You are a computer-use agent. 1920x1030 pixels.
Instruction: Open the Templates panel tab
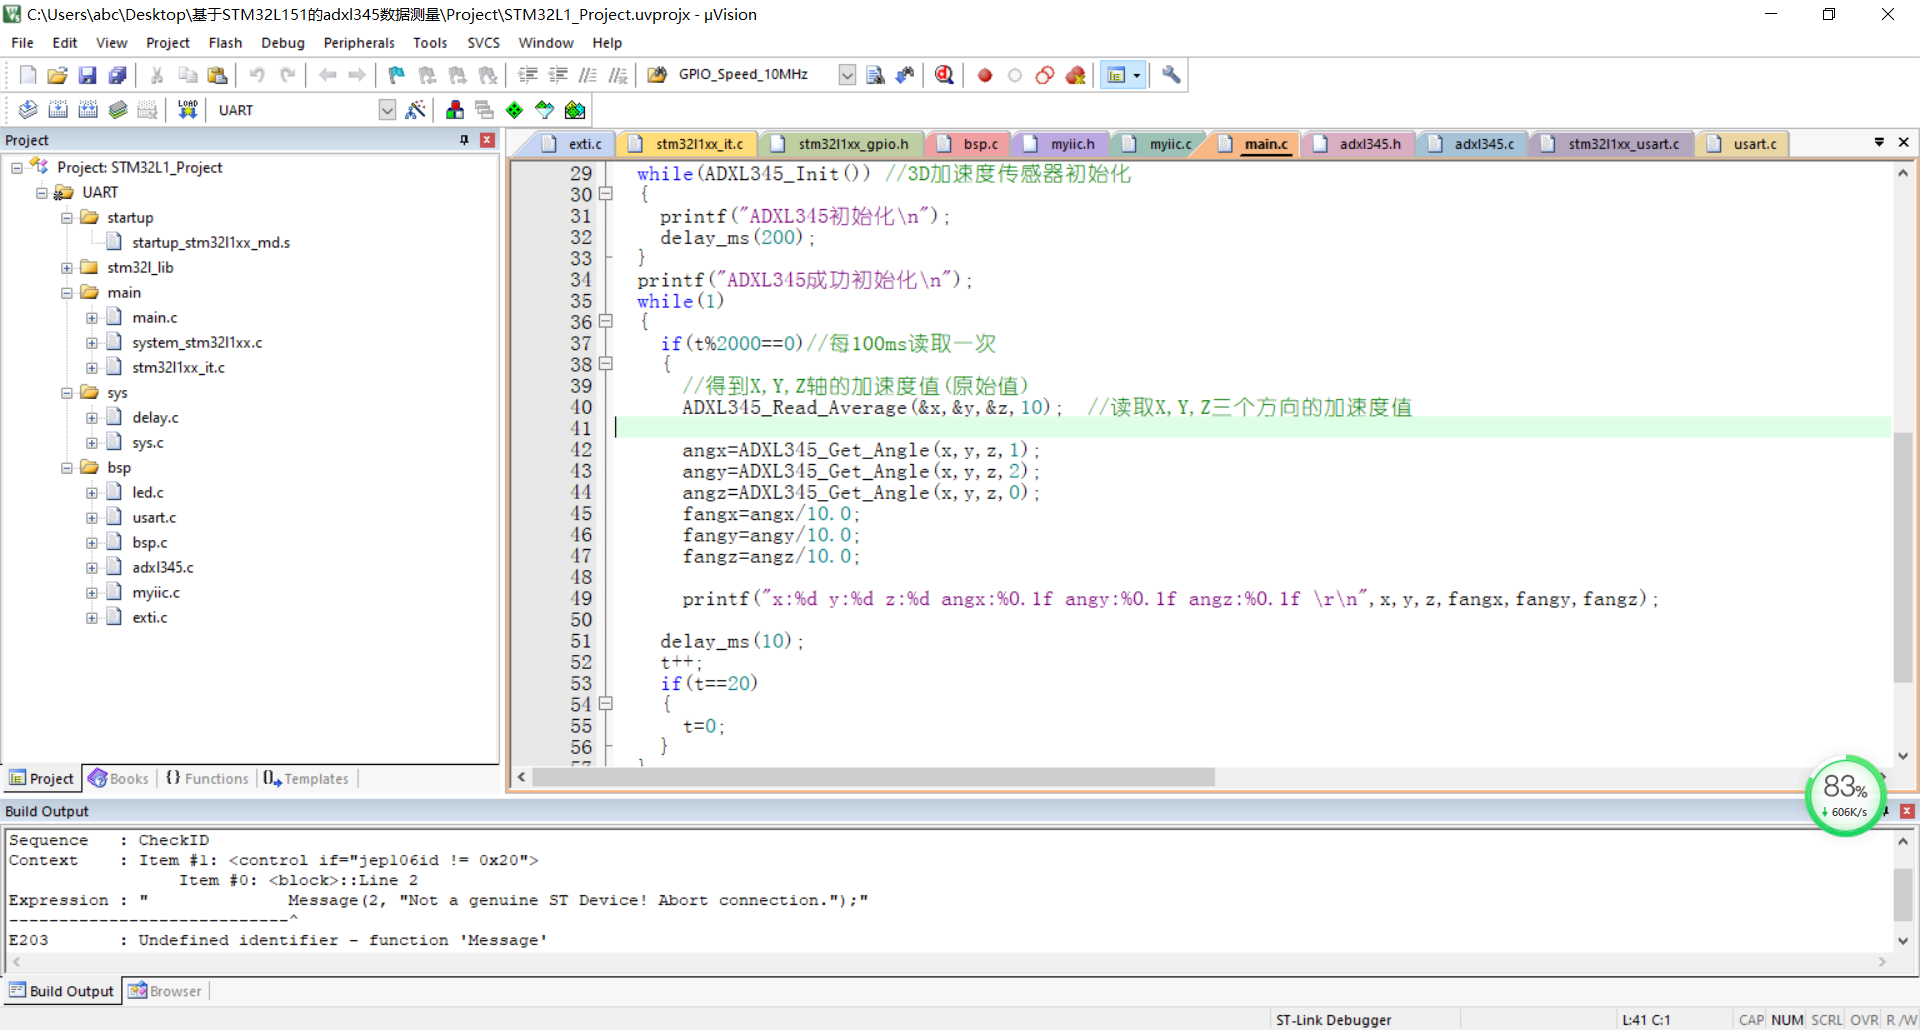[306, 779]
